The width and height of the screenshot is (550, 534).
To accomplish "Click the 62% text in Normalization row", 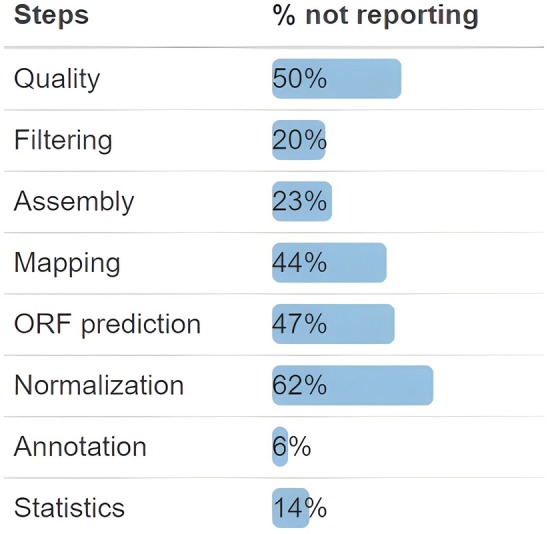I will click(x=300, y=385).
